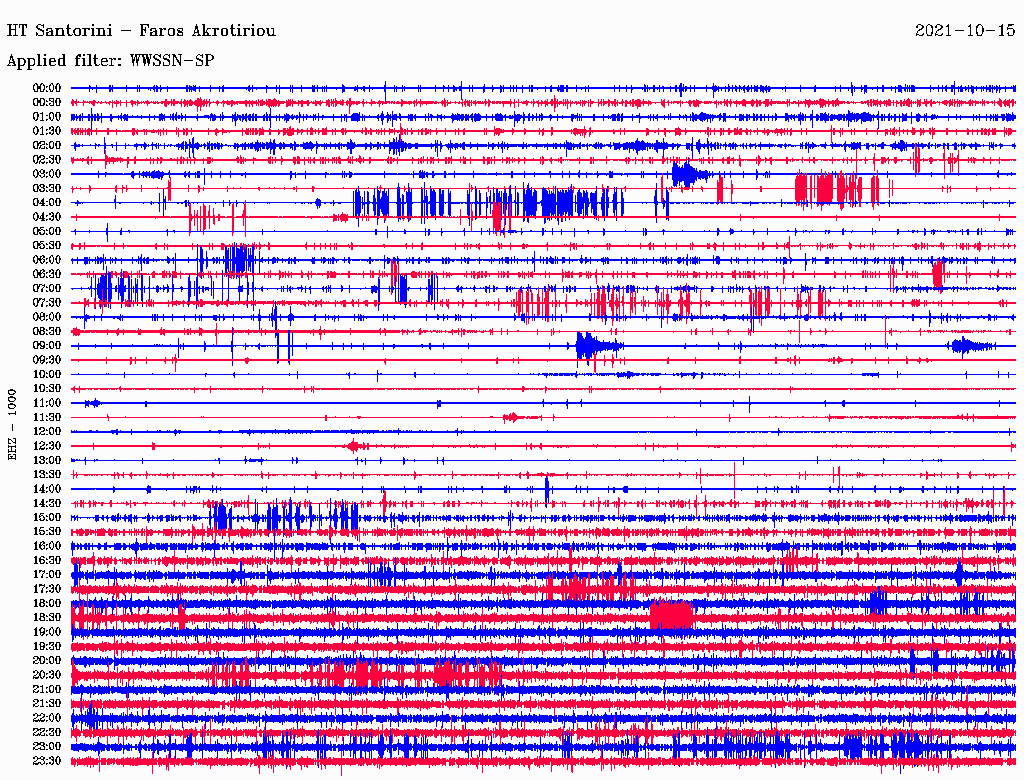The width and height of the screenshot is (1024, 780).
Task: Select the 23:30 time label
Action: [x=47, y=761]
